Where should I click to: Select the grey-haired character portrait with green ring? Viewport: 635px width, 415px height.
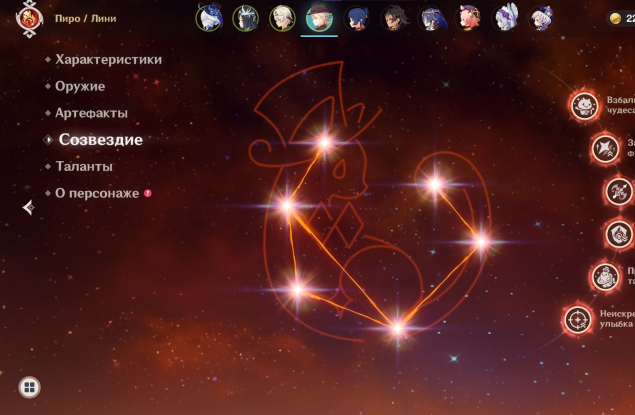(282, 18)
